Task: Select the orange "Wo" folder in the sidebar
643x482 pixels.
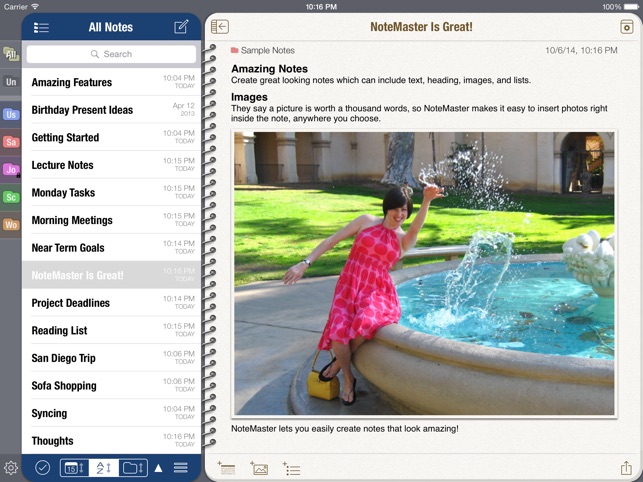Action: (x=11, y=225)
